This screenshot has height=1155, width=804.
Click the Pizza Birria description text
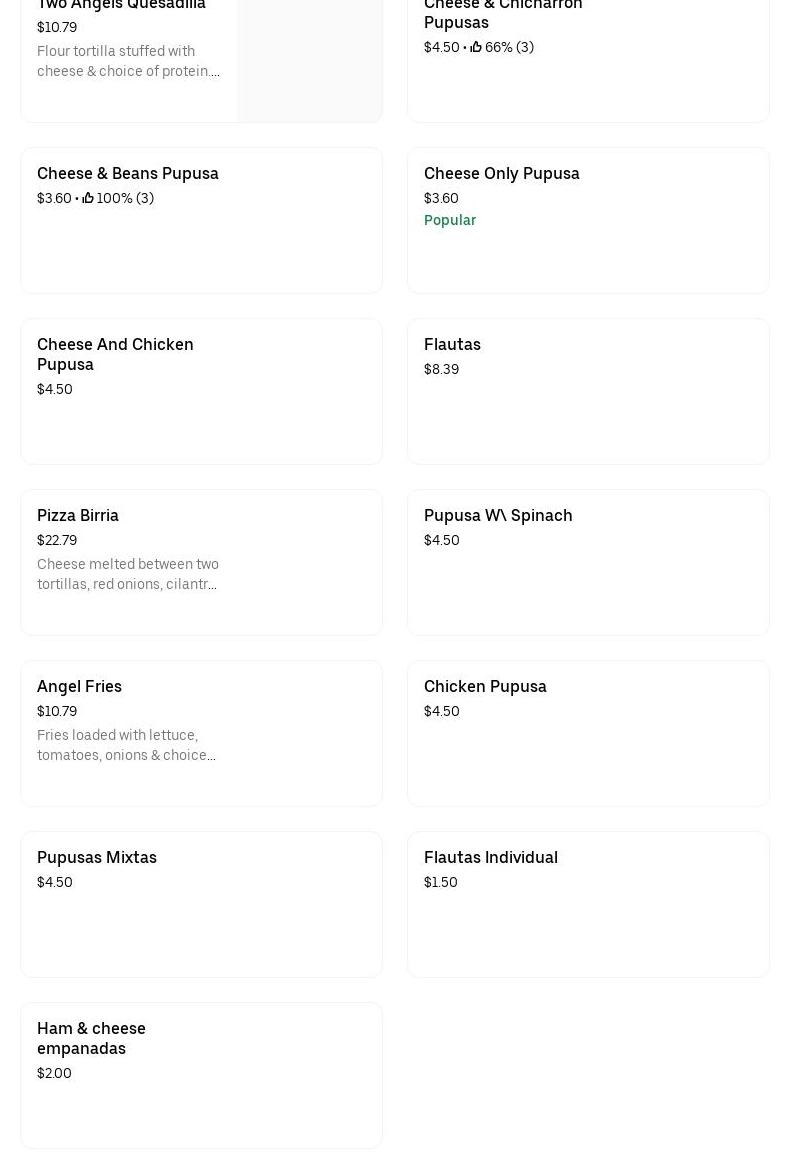[x=127, y=574]
